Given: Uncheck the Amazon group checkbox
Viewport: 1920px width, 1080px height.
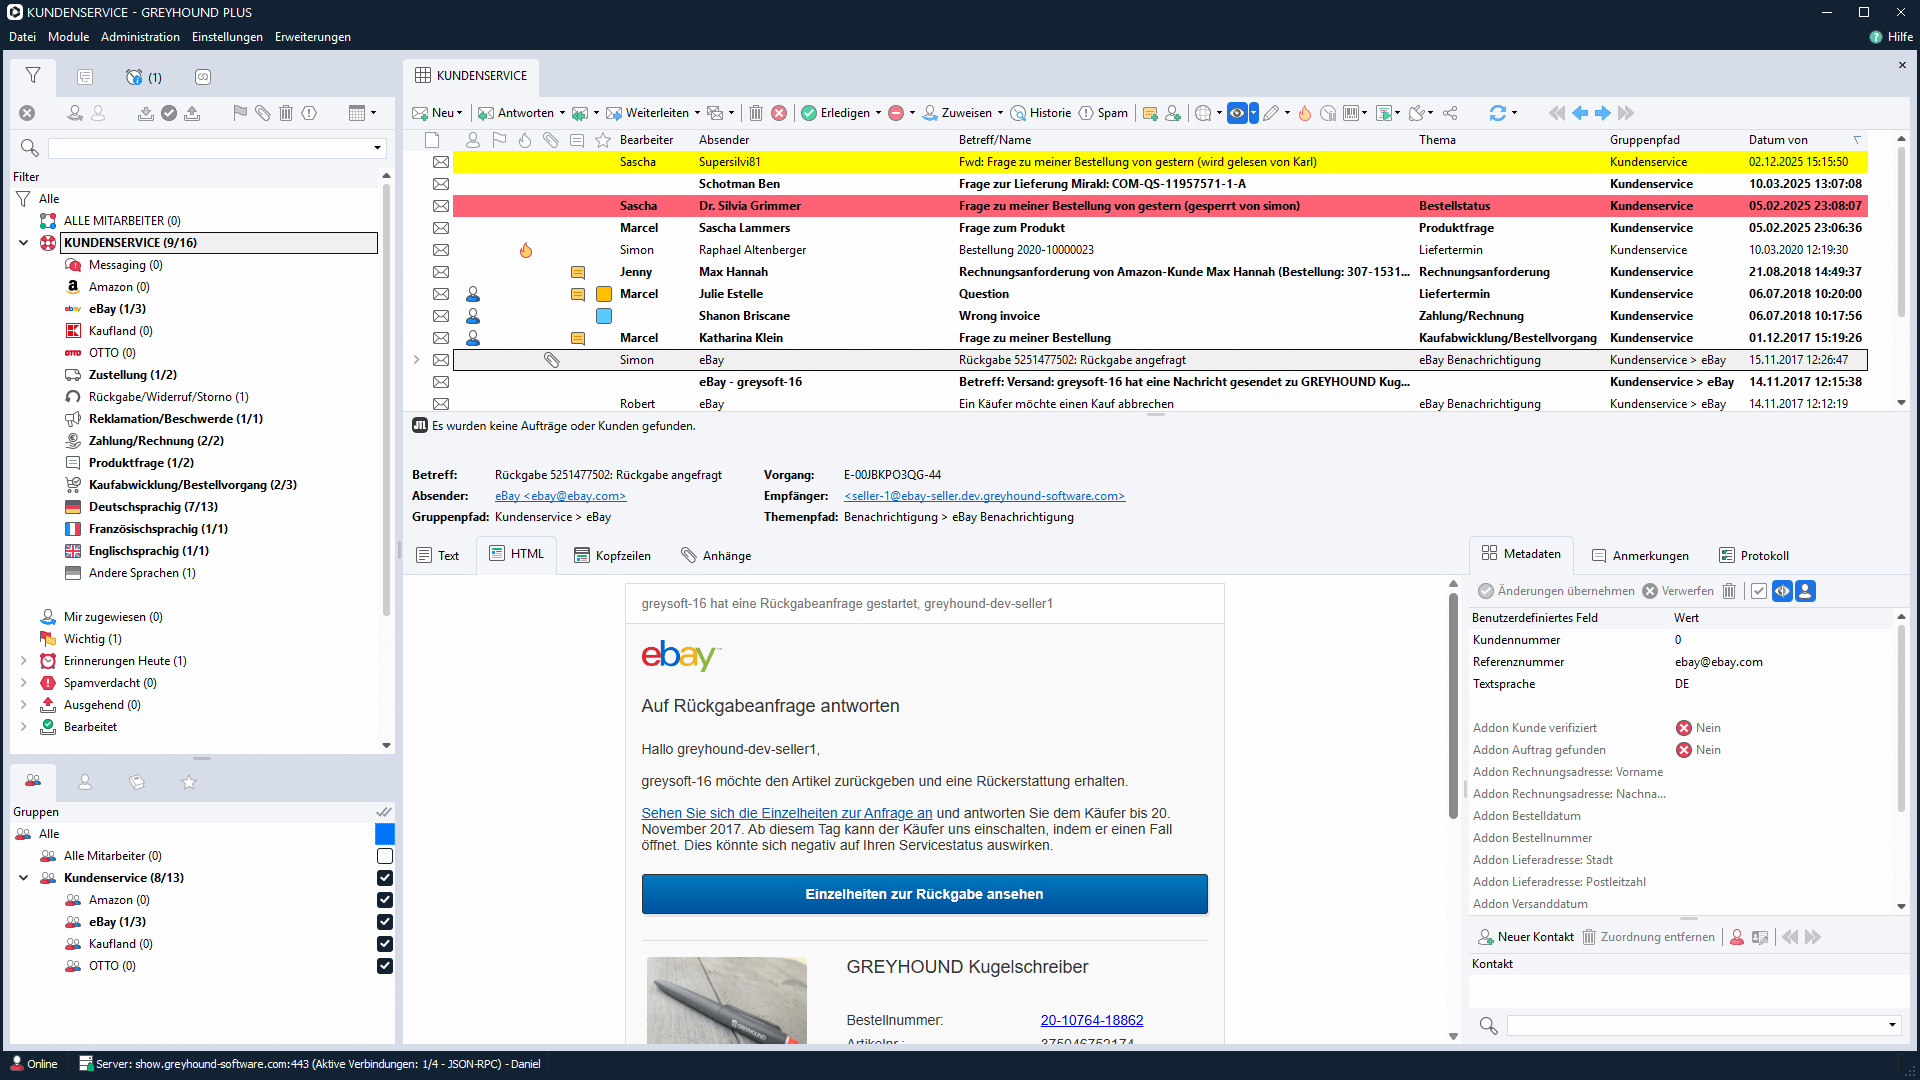Looking at the screenshot, I should click(x=385, y=900).
